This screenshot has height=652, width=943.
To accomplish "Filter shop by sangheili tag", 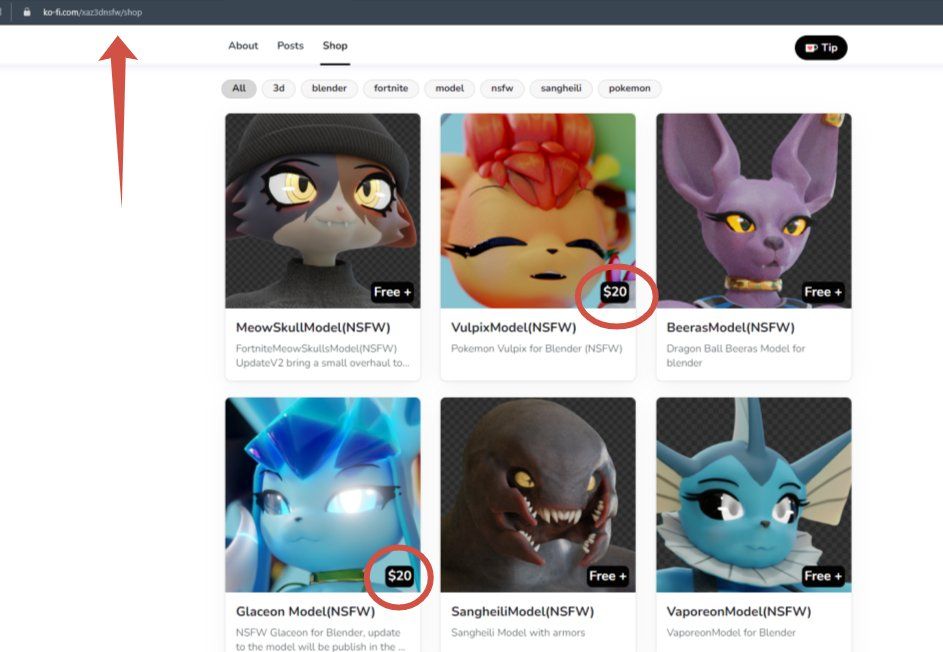I will coord(561,88).
